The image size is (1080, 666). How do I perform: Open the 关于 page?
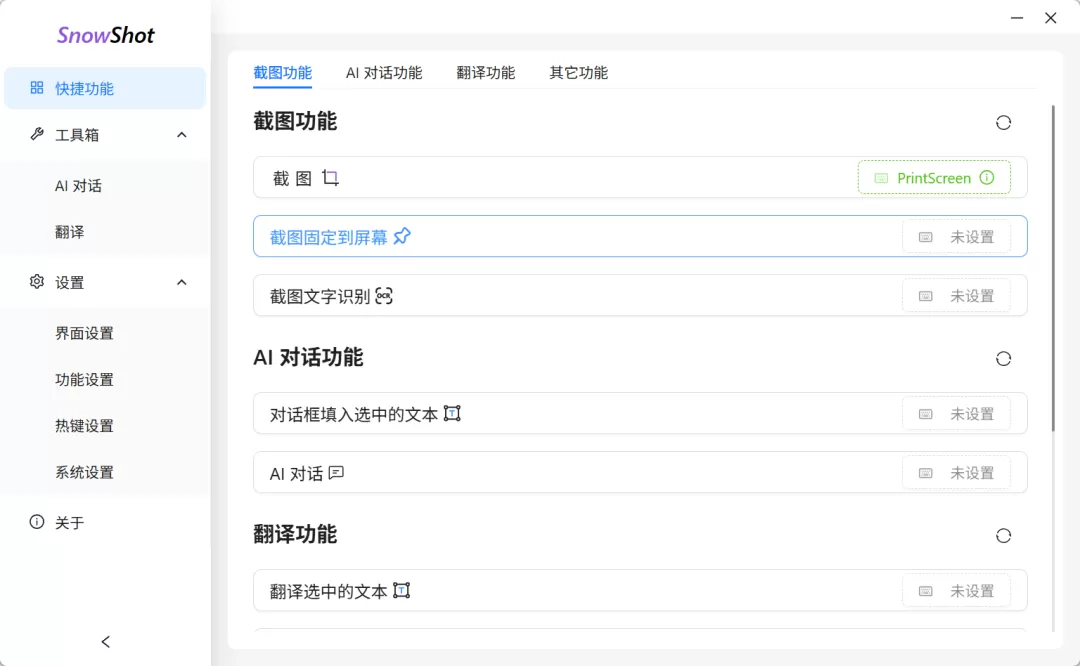69,523
